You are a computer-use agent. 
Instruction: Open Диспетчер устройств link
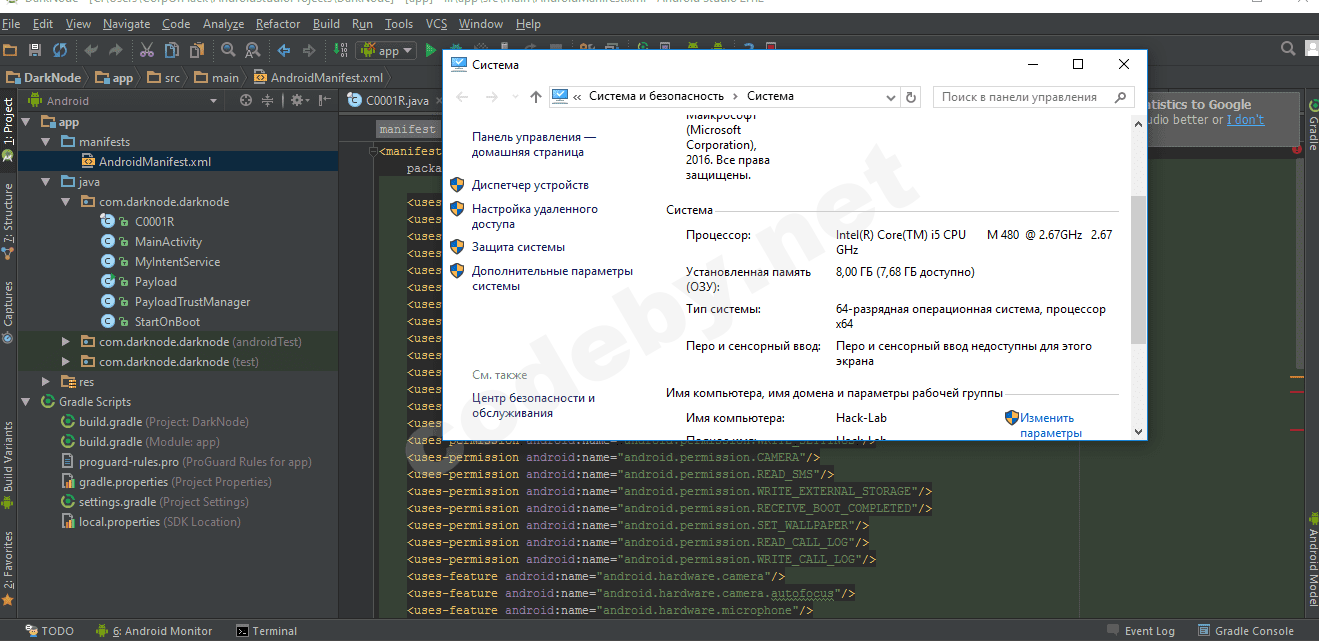coord(530,185)
